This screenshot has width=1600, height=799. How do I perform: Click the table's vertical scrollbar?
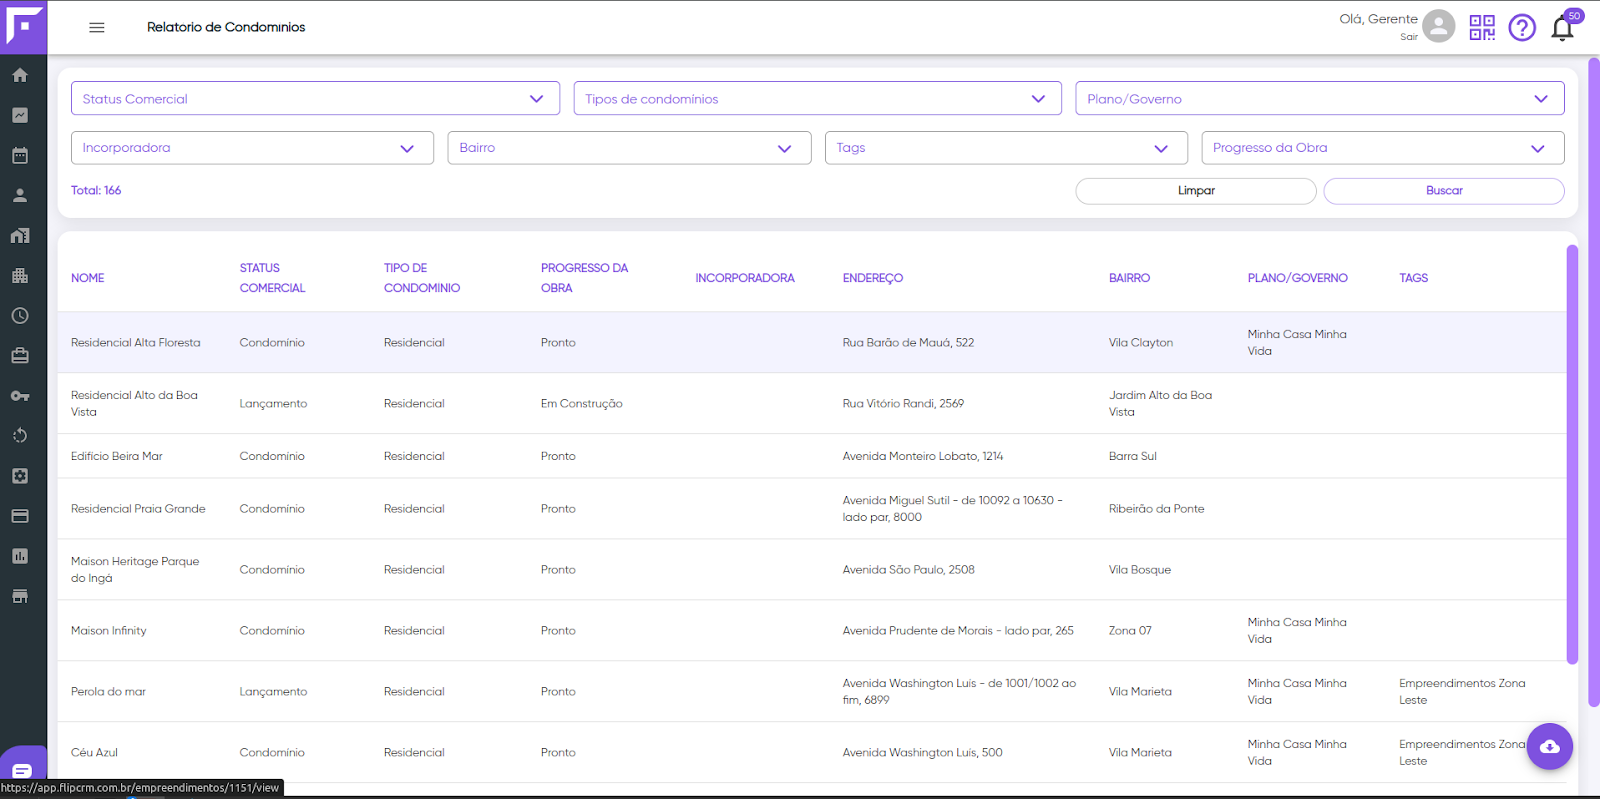click(1572, 454)
